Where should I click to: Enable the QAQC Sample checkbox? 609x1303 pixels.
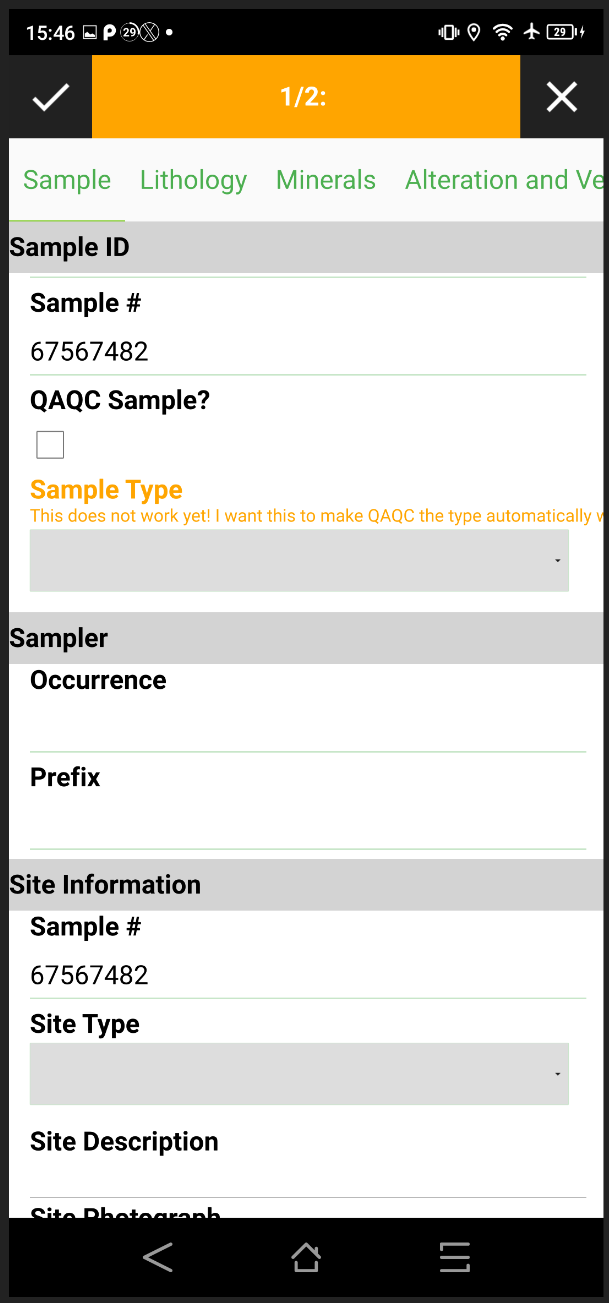tap(49, 444)
